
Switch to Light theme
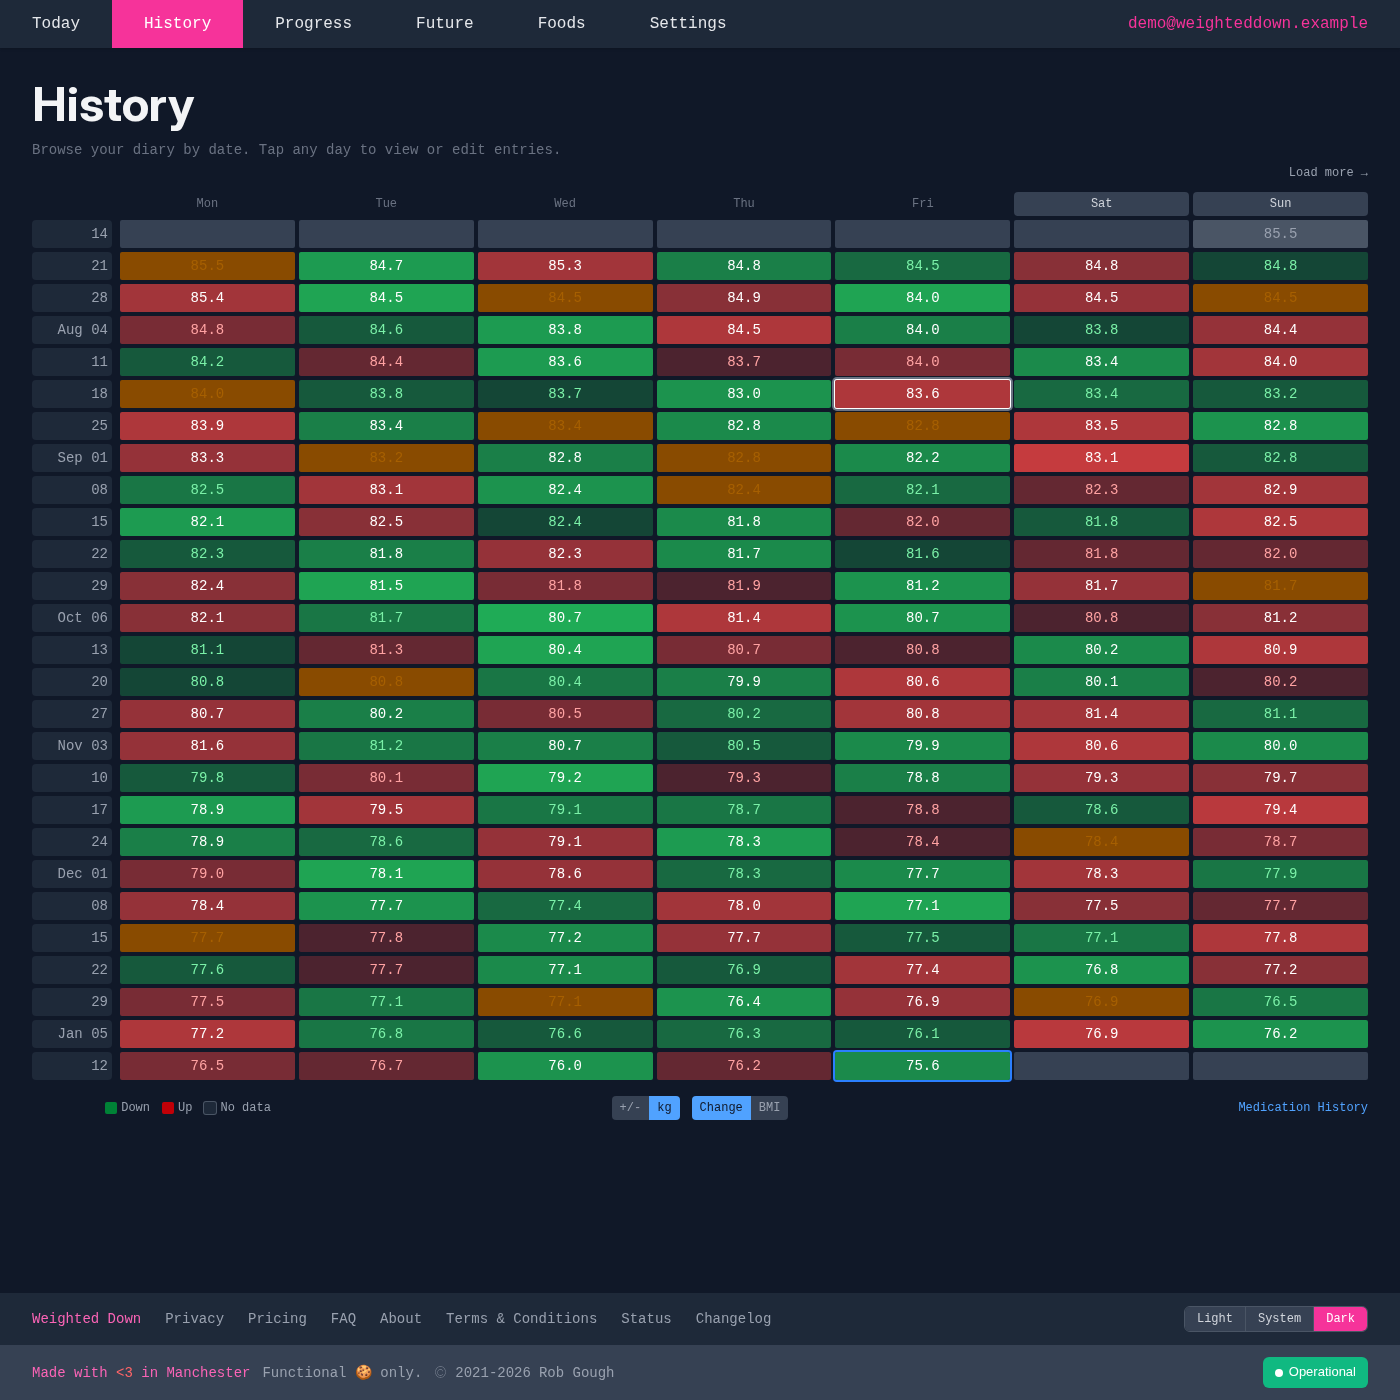click(1215, 1318)
